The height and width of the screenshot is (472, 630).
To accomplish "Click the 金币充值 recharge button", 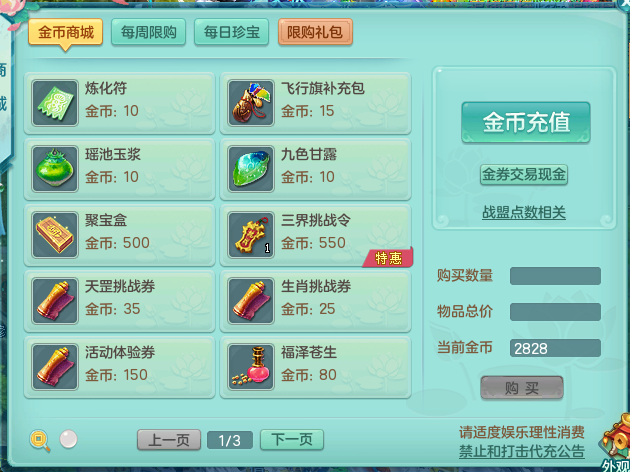I will click(x=526, y=122).
